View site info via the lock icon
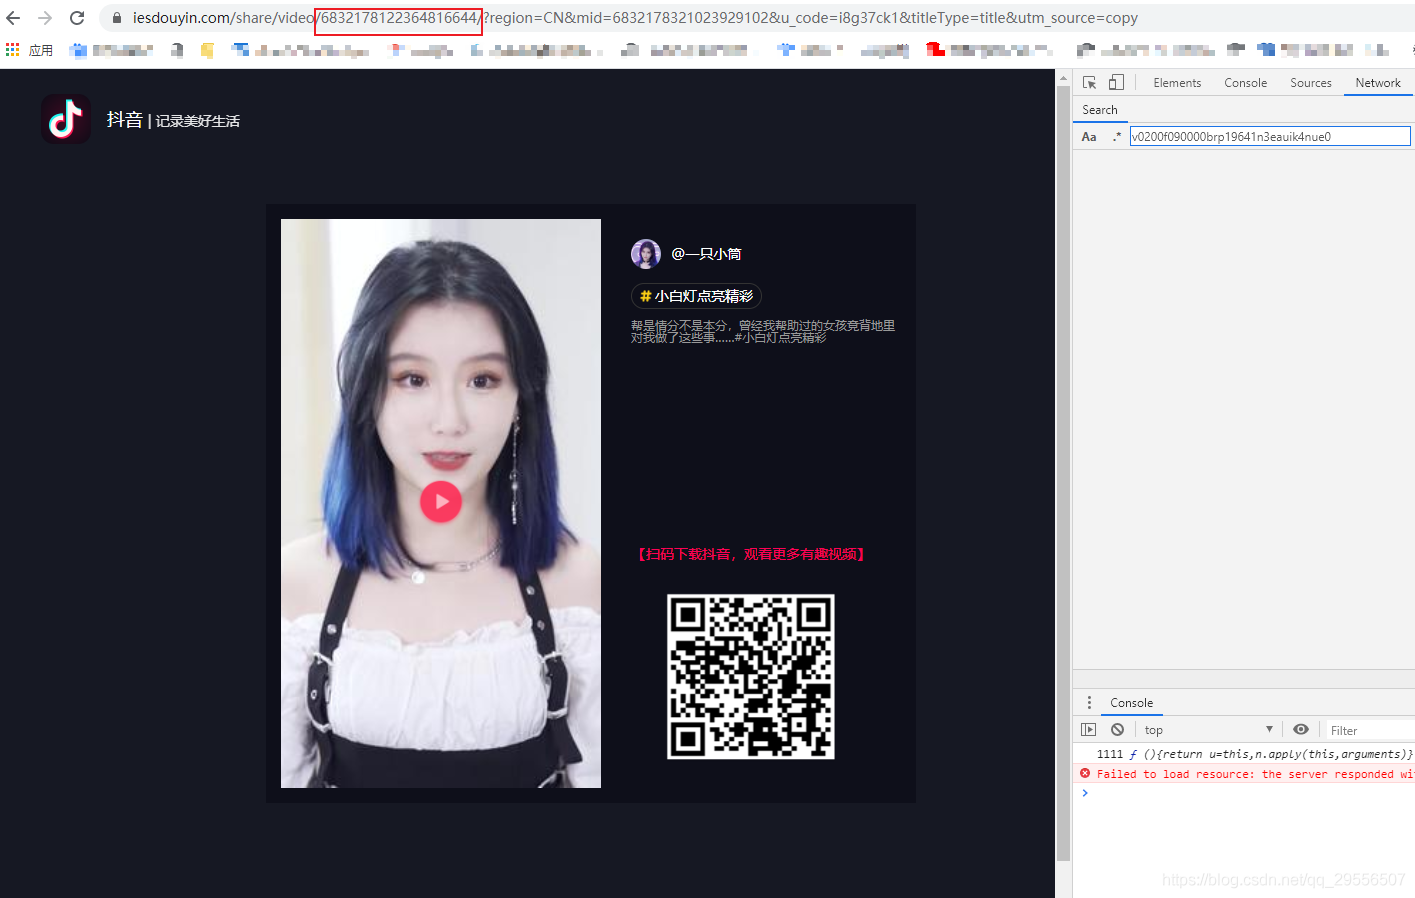Screen dimensions: 1415x898 pyautogui.click(x=116, y=18)
